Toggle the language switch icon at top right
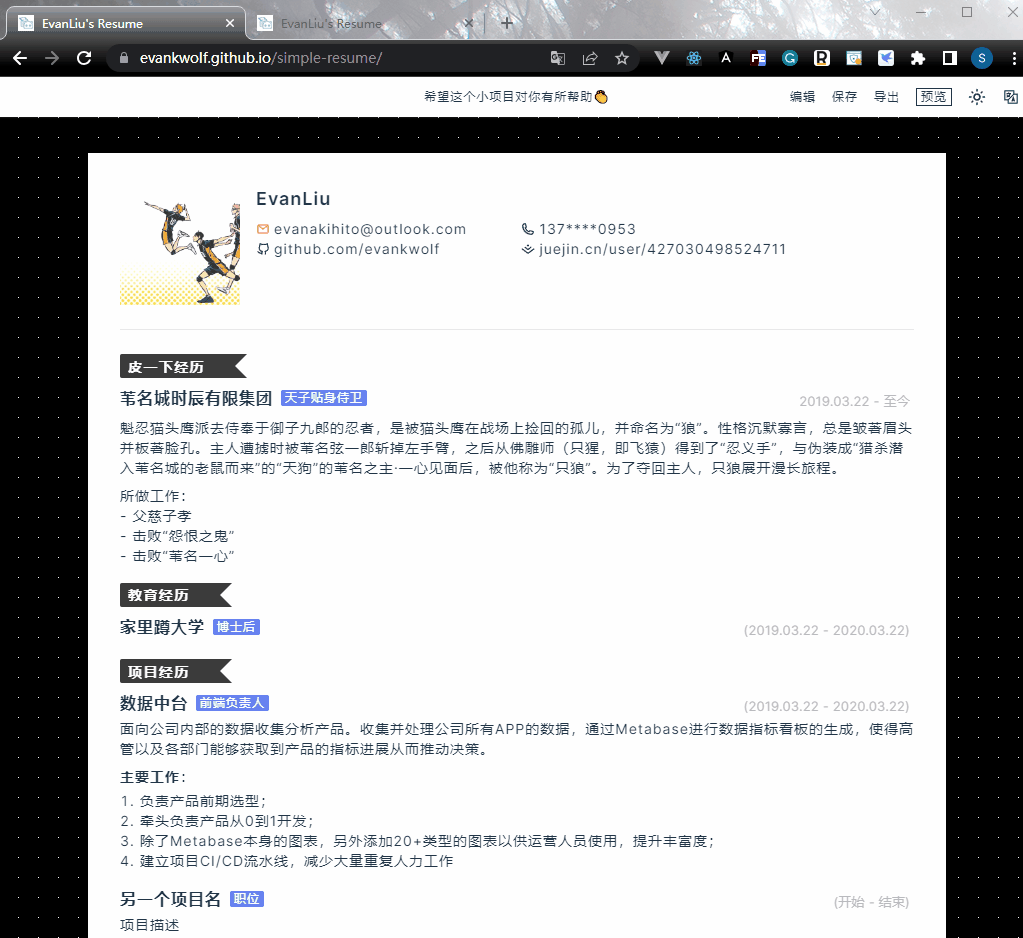Image resolution: width=1023 pixels, height=938 pixels. pyautogui.click(x=1010, y=96)
